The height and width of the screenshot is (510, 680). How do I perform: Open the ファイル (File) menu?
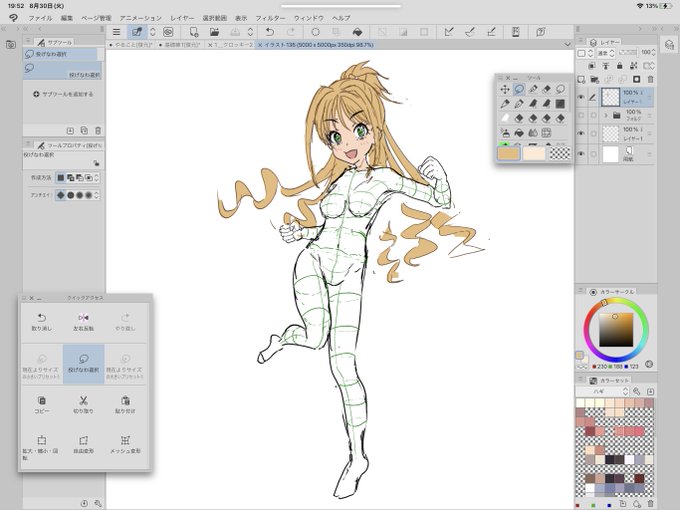[x=40, y=18]
